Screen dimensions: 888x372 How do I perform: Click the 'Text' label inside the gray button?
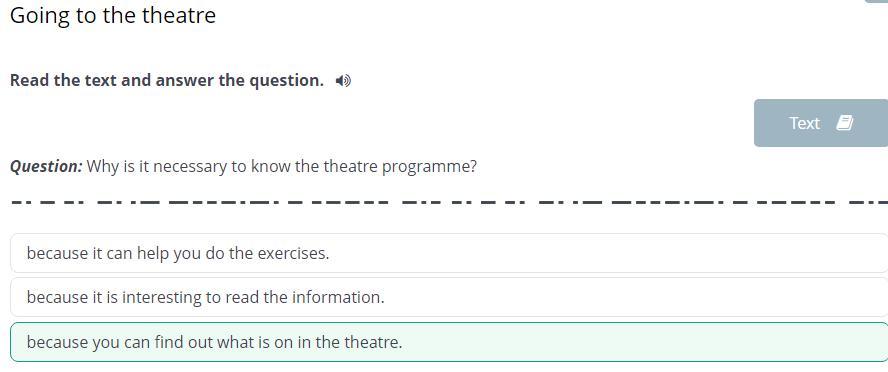pos(804,123)
